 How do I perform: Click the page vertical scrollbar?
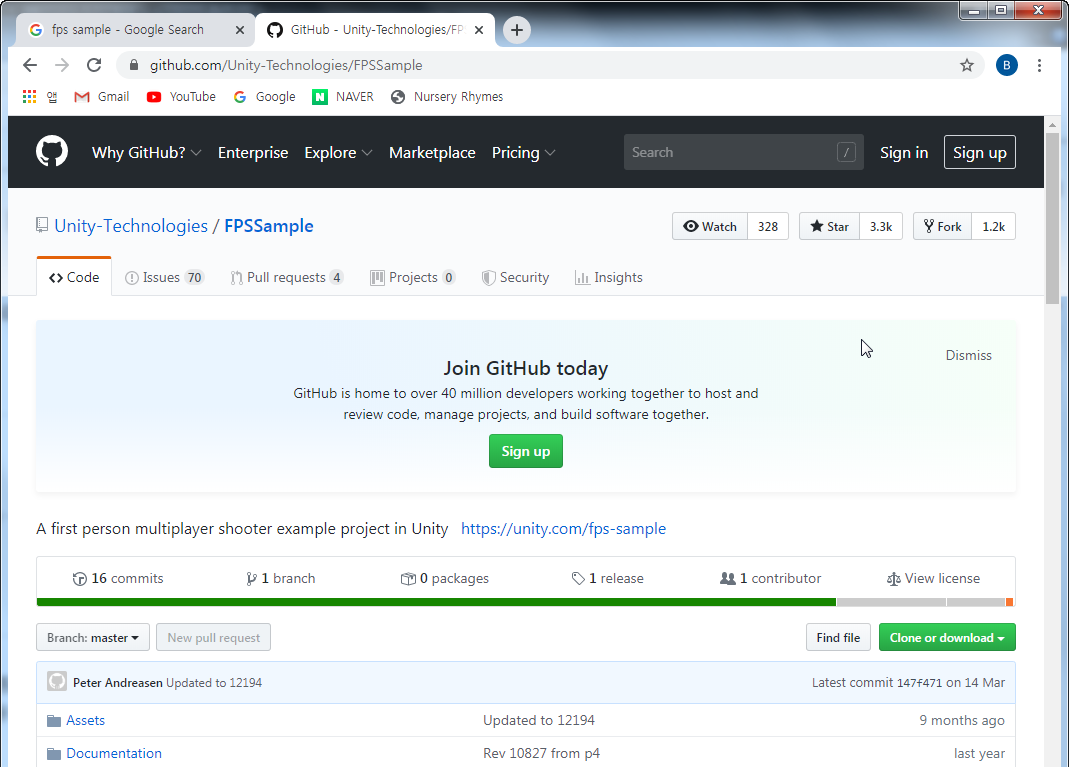pyautogui.click(x=1052, y=218)
